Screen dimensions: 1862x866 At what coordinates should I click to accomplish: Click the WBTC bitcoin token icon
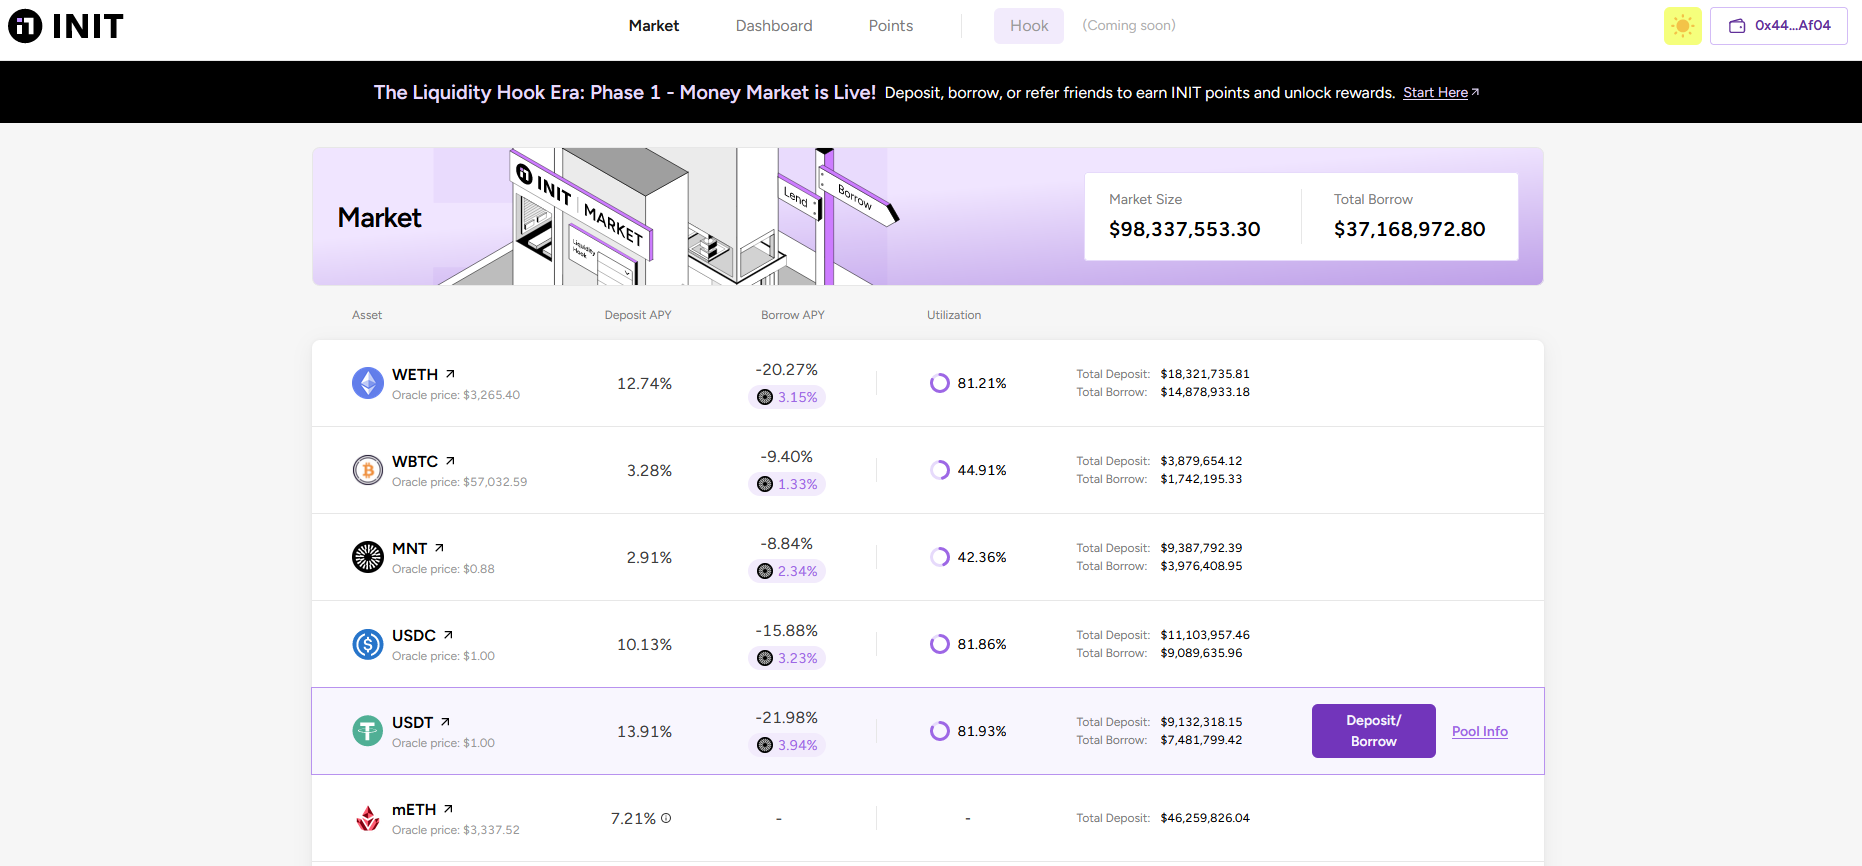click(x=368, y=470)
